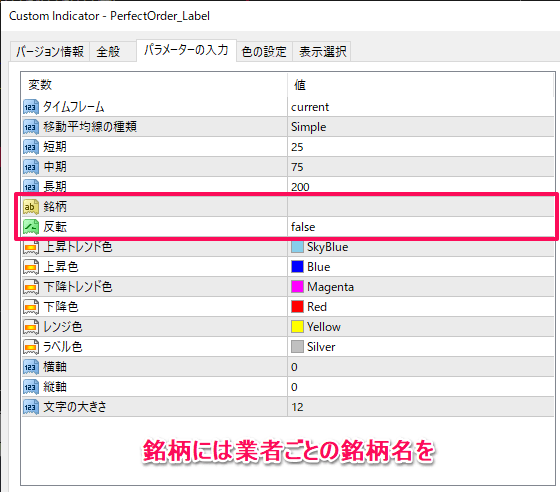Select the 横軸 variable name
This screenshot has height=492, width=560.
tap(55, 367)
